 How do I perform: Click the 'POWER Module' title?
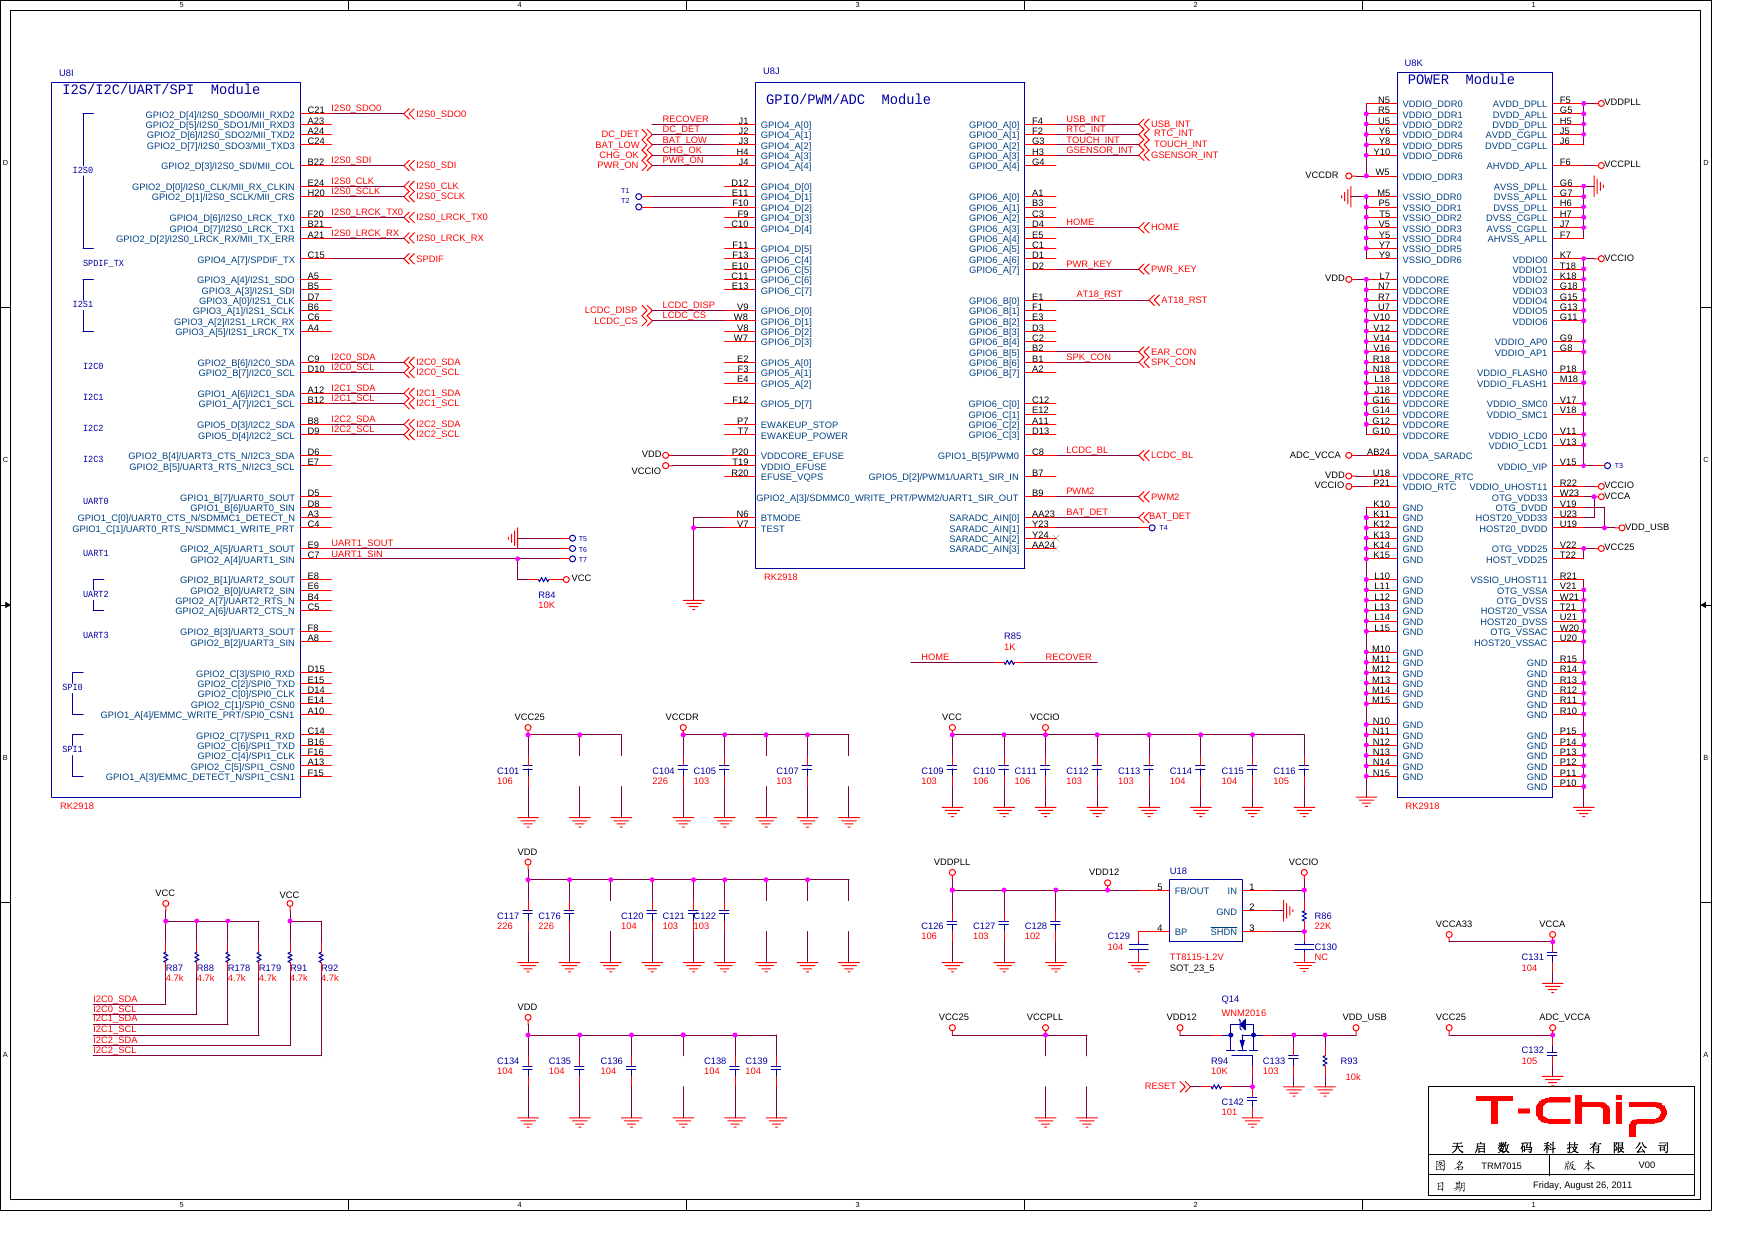(x=1460, y=80)
